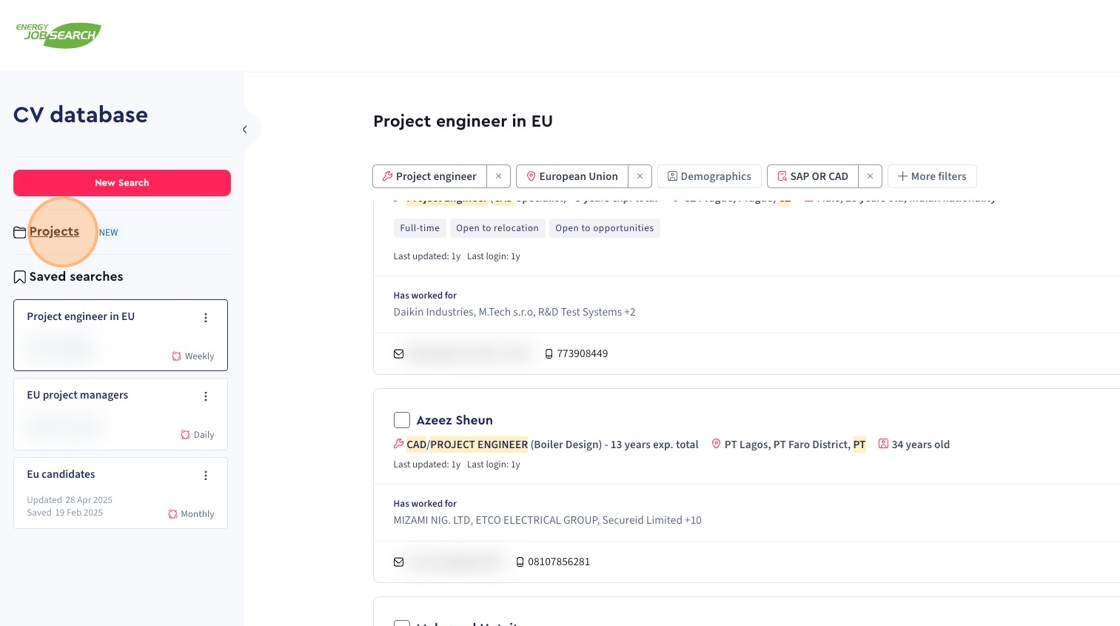1120x626 pixels.
Task: Click the Monthly alert refresh icon
Action: tap(173, 514)
